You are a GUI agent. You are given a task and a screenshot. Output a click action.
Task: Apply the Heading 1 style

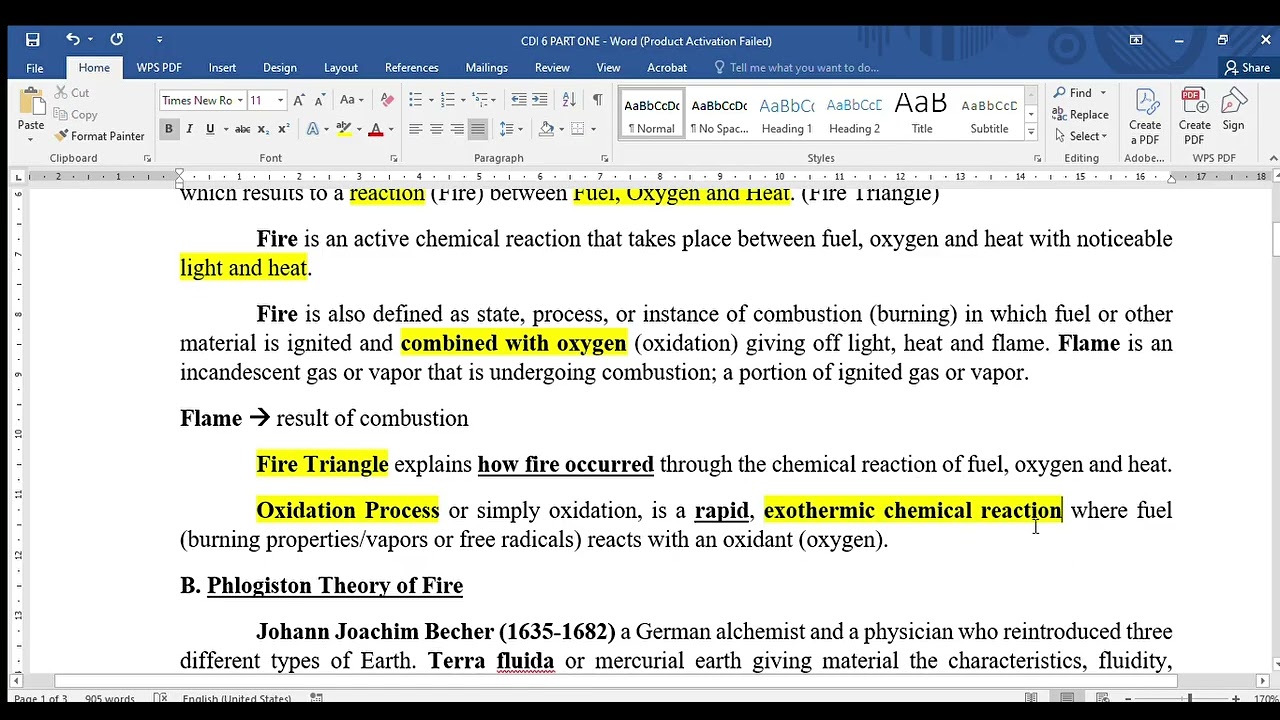pyautogui.click(x=787, y=114)
